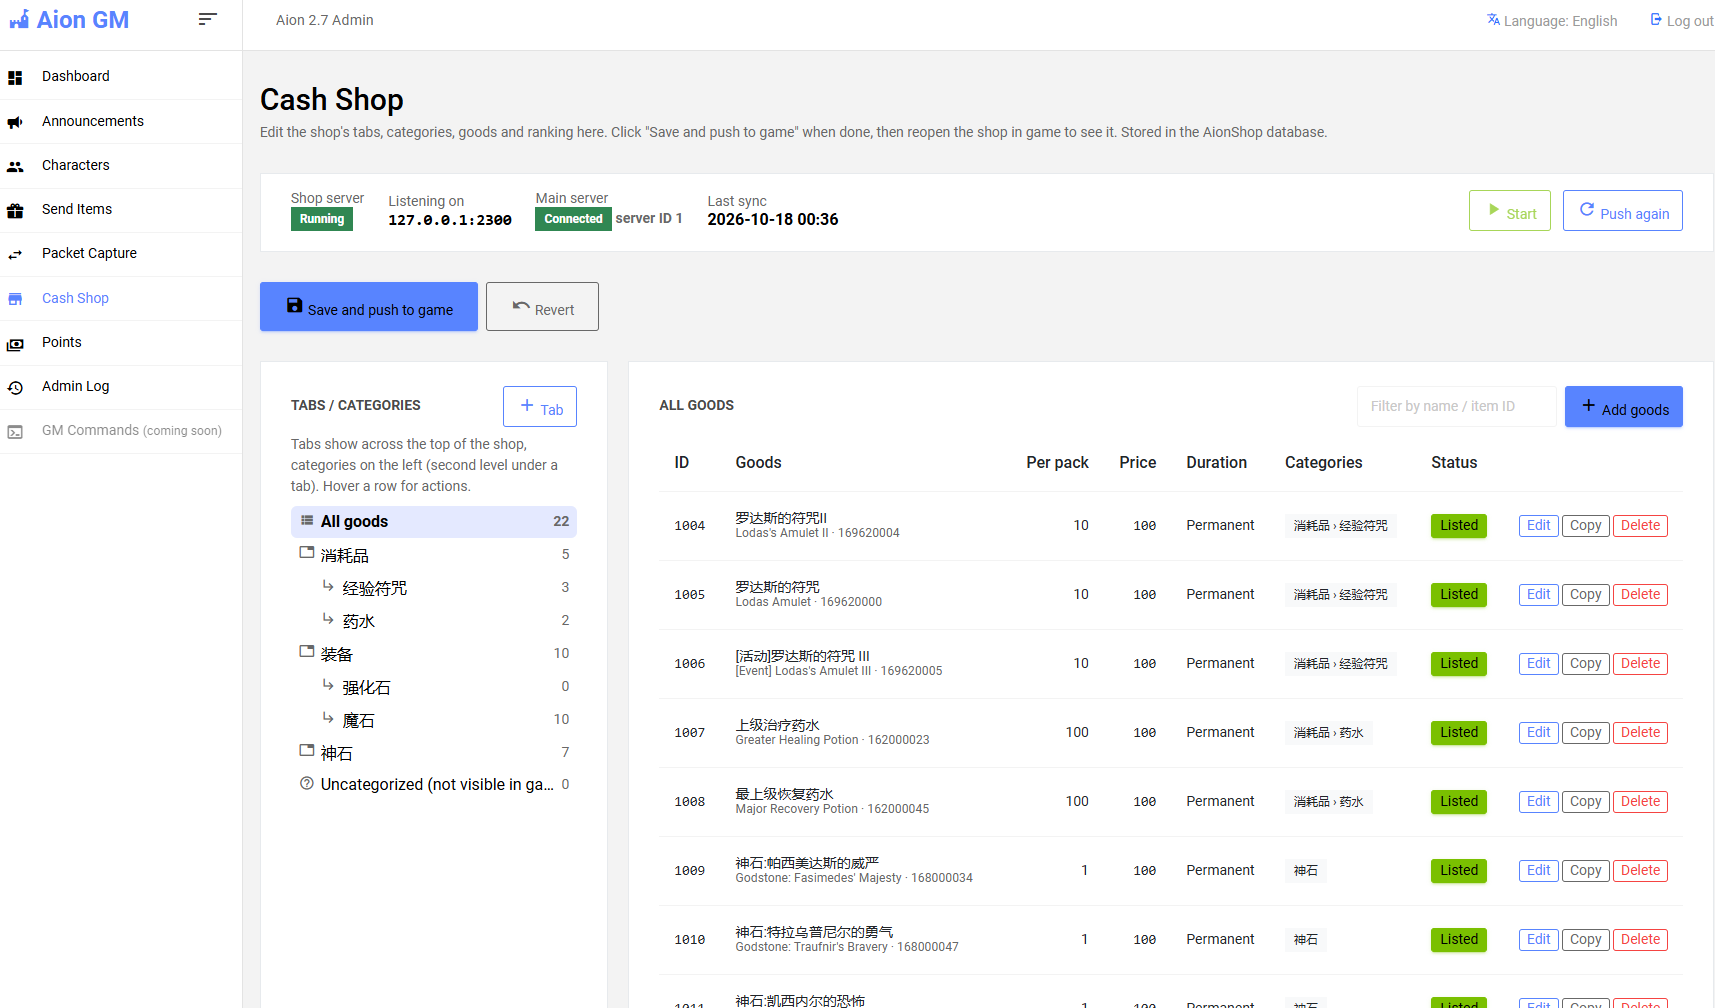This screenshot has height=1008, width=1715.
Task: Add a new Tab to categories
Action: [540, 407]
